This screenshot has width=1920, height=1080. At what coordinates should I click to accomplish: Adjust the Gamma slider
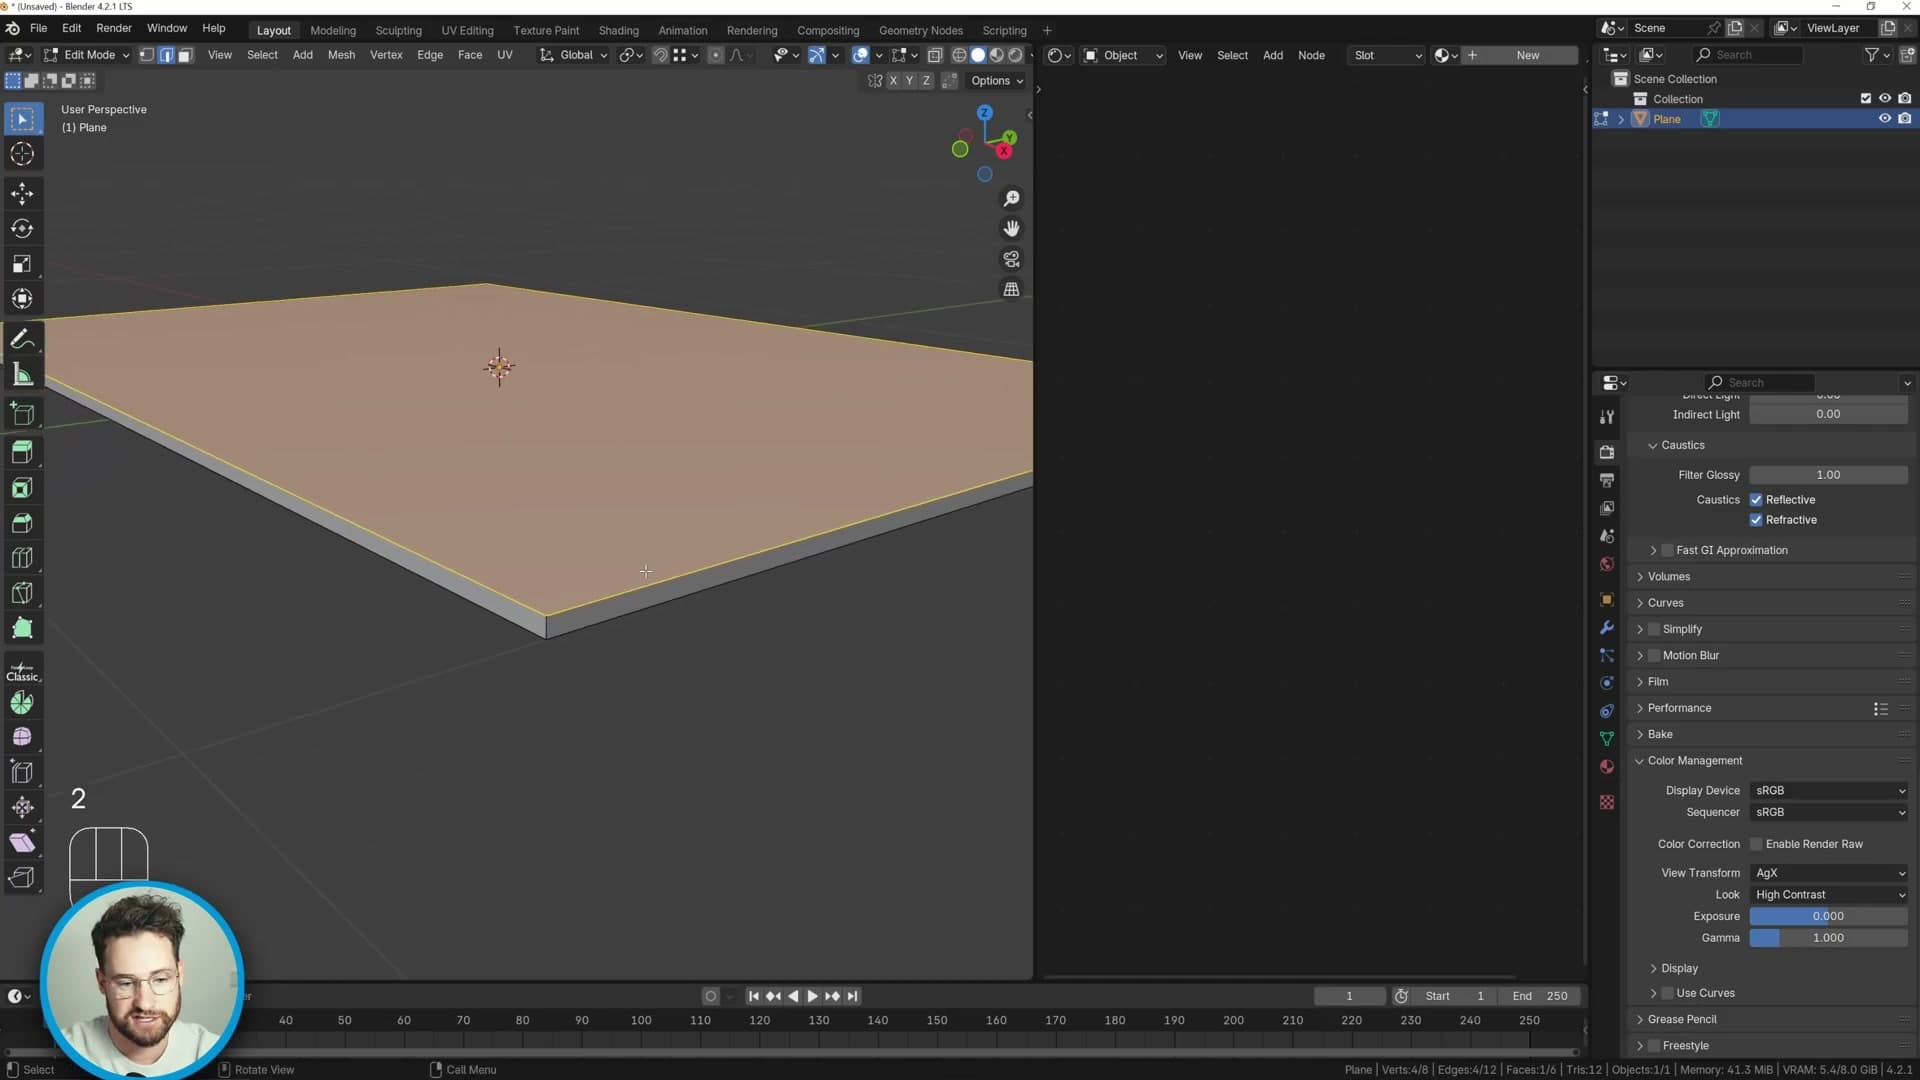point(1829,938)
